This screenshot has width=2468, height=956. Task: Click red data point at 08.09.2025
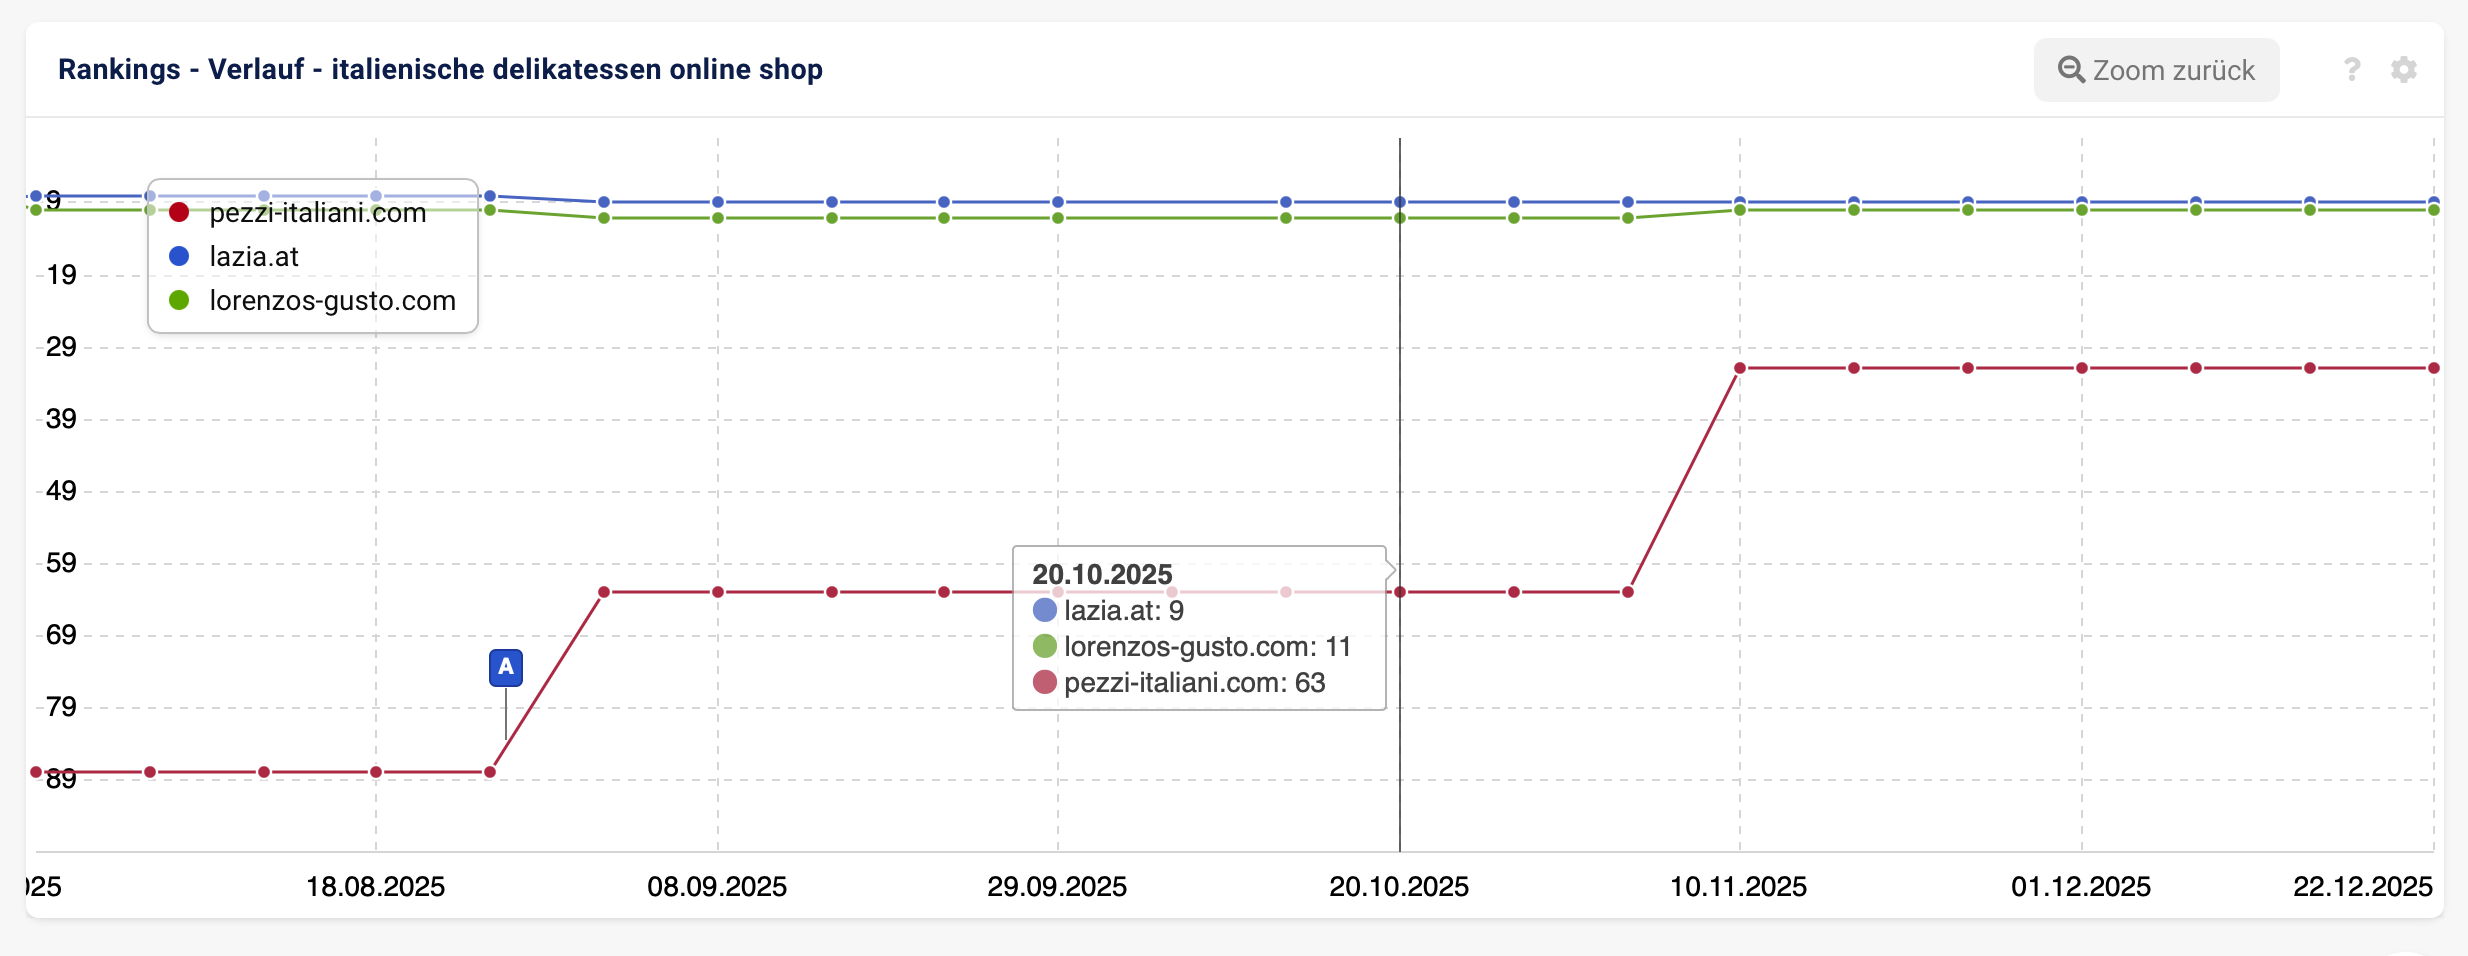[718, 592]
